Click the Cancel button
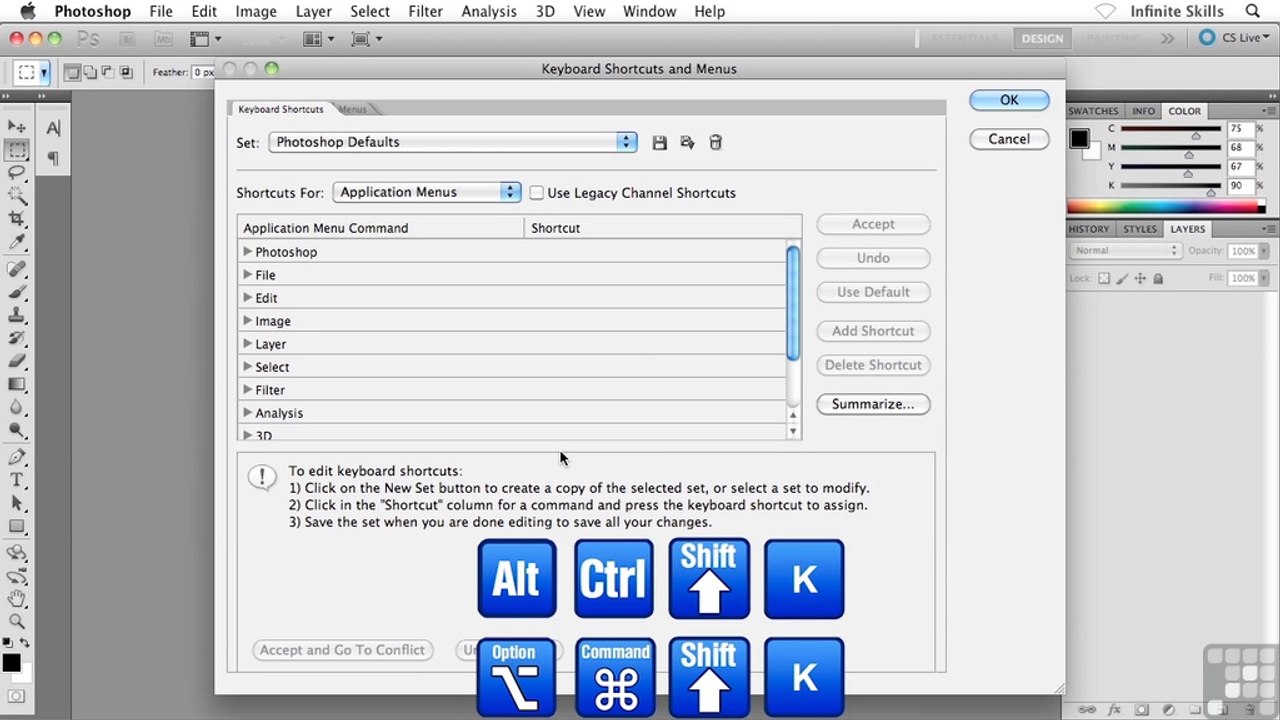Image resolution: width=1280 pixels, height=720 pixels. pyautogui.click(x=1009, y=139)
